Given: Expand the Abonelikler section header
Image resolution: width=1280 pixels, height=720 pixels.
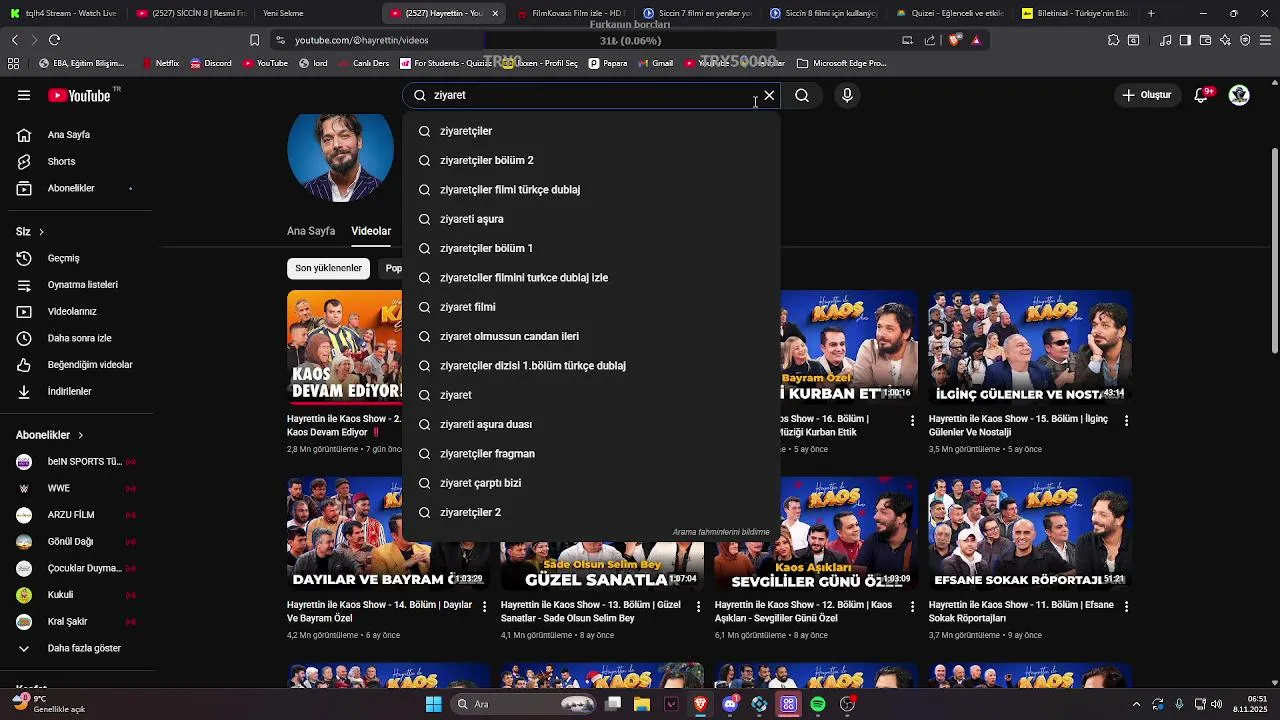Looking at the screenshot, I should pyautogui.click(x=50, y=435).
